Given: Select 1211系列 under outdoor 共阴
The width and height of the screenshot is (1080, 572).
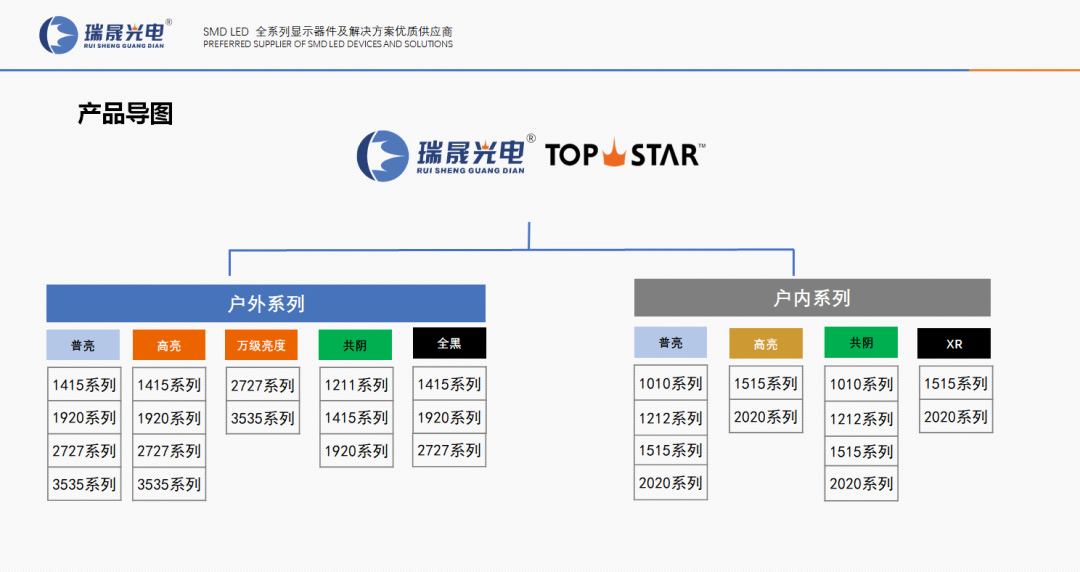Looking at the screenshot, I should tap(357, 385).
